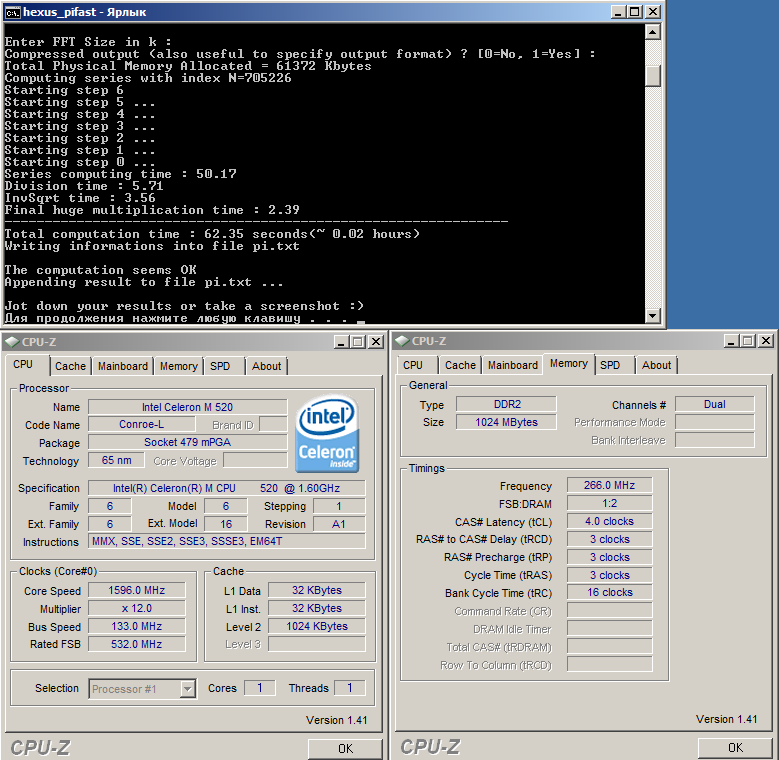Click the Bank Cycle Time value '16 clocks'

pyautogui.click(x=610, y=593)
